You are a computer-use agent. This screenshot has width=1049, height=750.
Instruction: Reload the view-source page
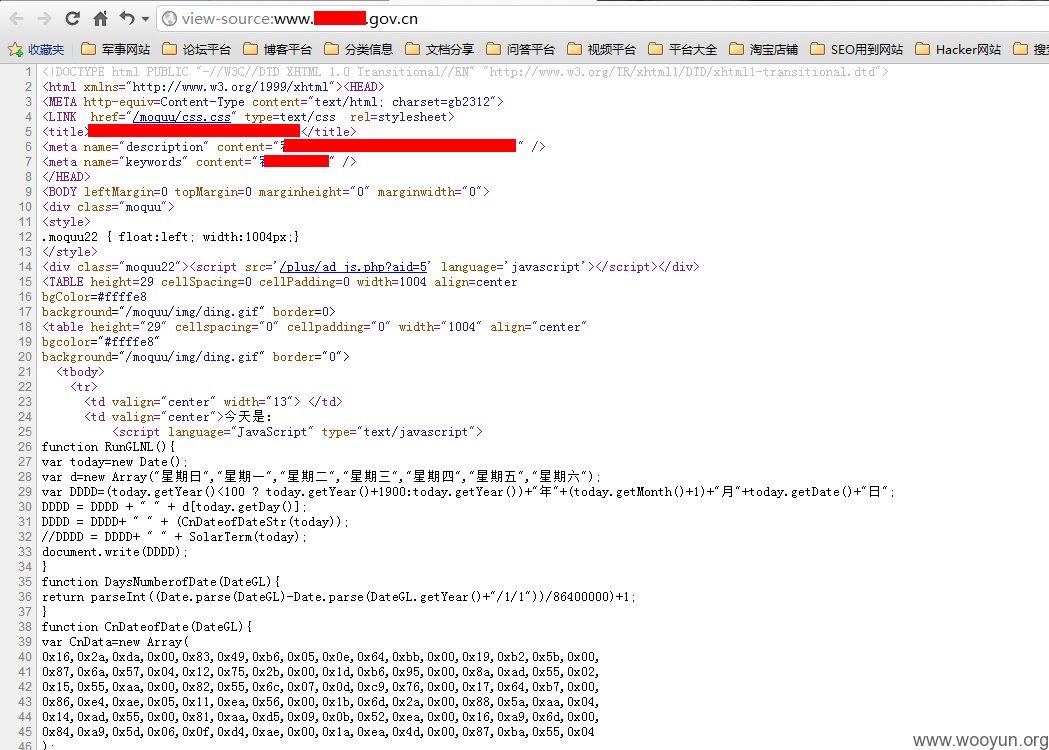(x=72, y=19)
